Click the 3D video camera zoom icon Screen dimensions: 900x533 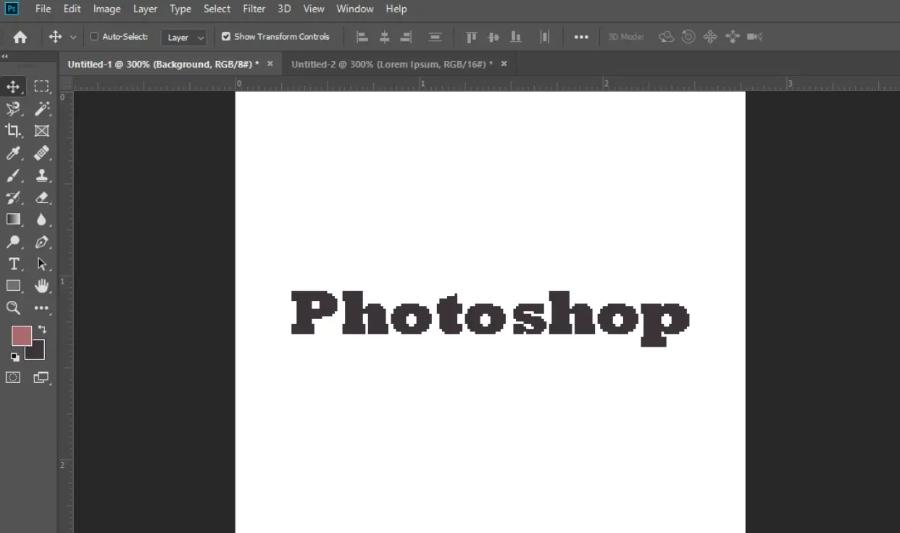coord(755,37)
